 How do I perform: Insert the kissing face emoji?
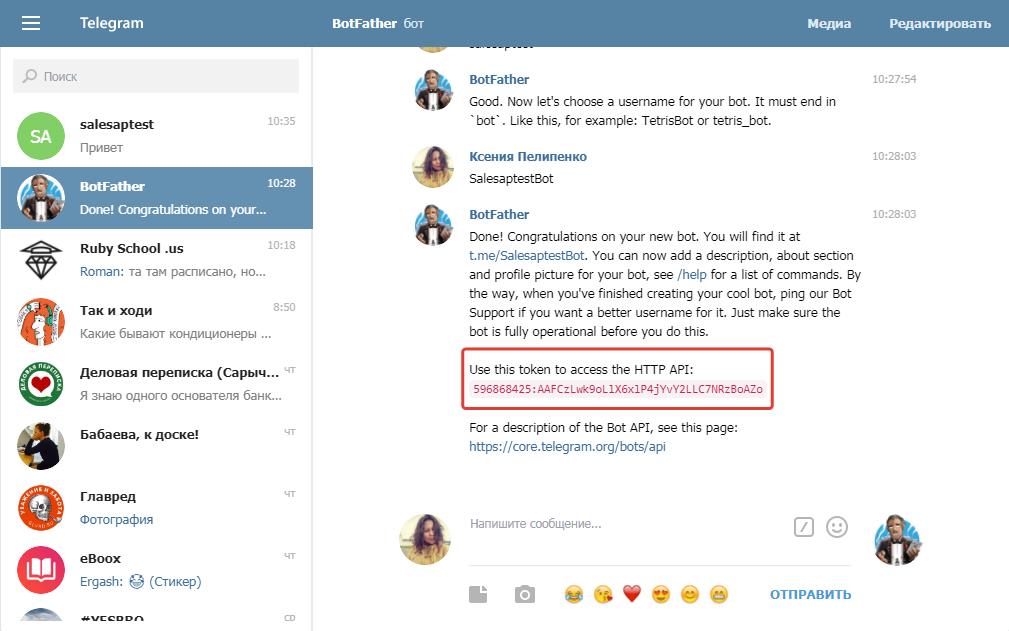pos(602,595)
